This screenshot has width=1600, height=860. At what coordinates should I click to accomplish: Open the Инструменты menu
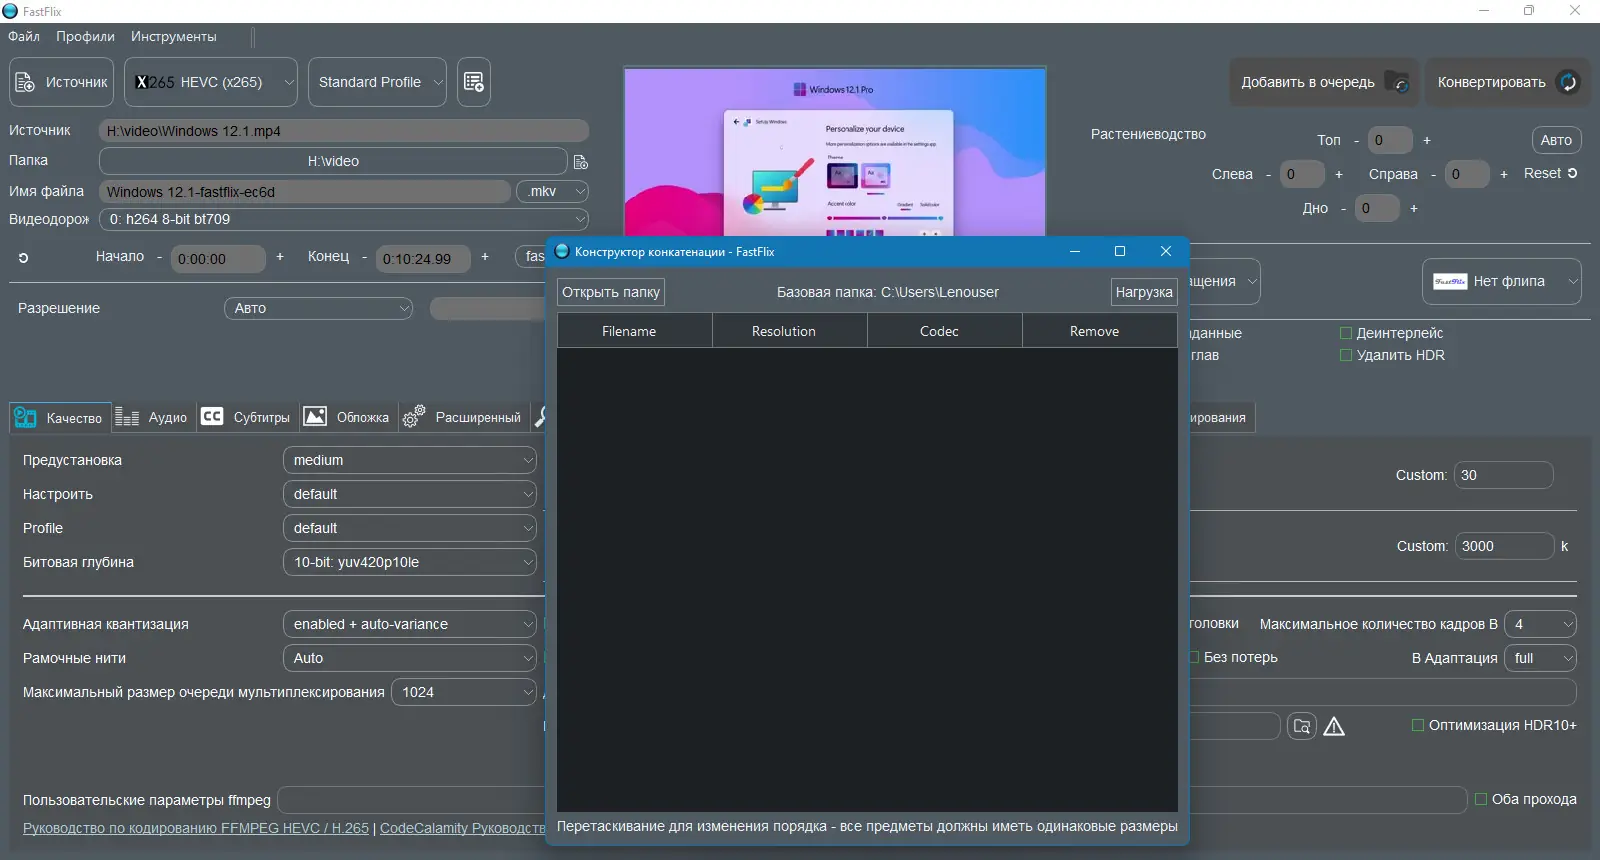tap(173, 36)
